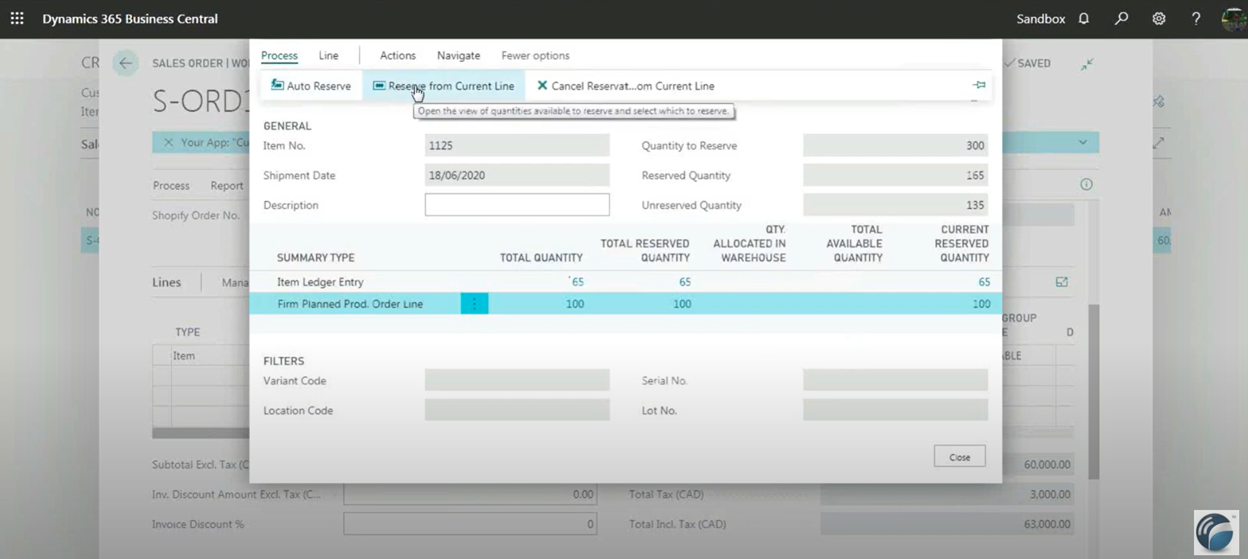Collapse the sales order page icon
Image resolution: width=1248 pixels, height=559 pixels.
pyautogui.click(x=1087, y=63)
